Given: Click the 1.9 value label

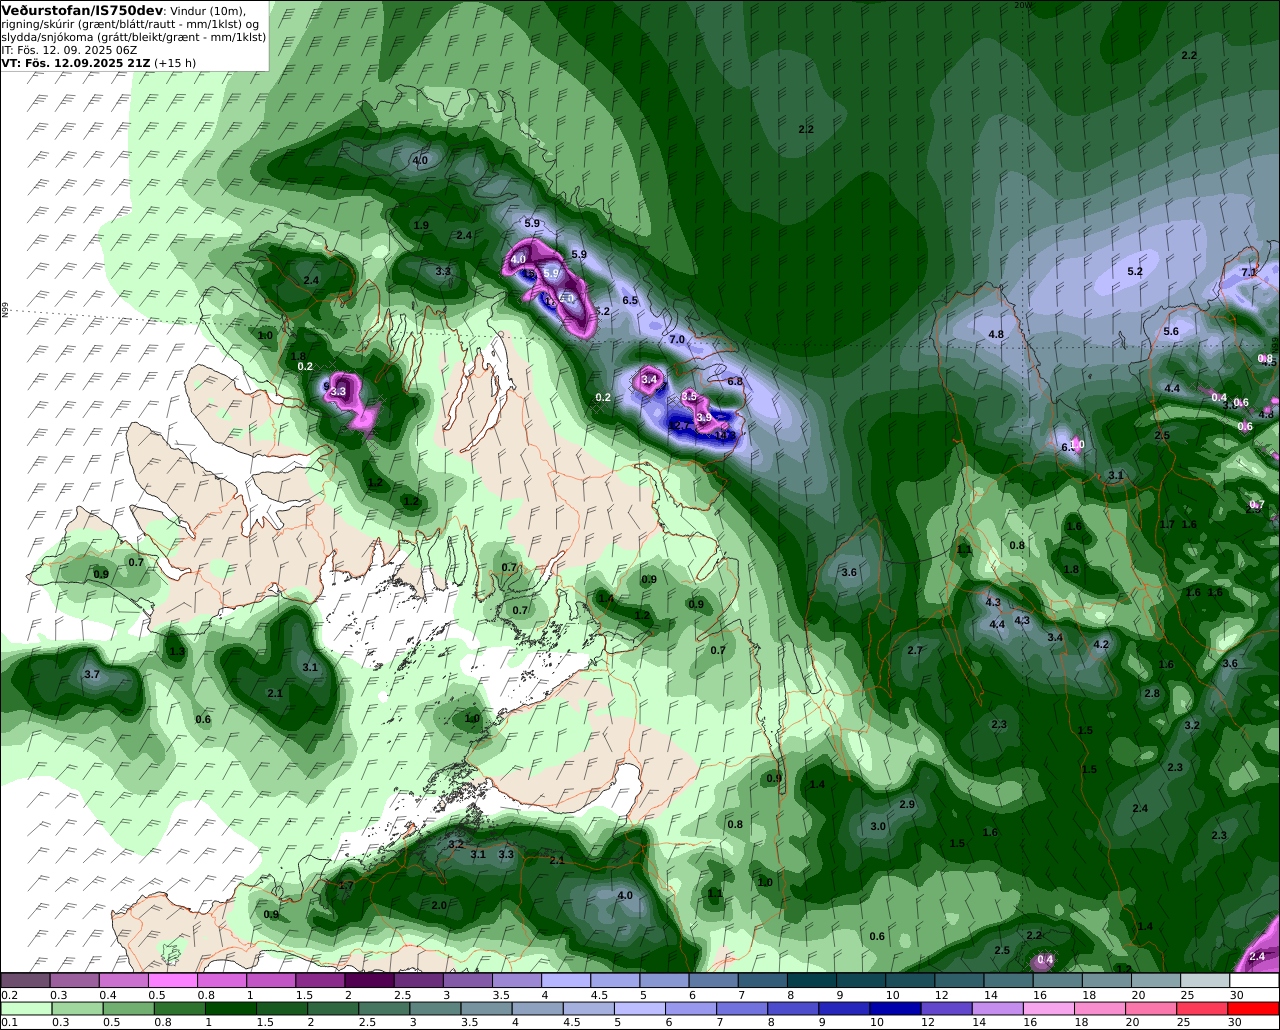Looking at the screenshot, I should 422,226.
